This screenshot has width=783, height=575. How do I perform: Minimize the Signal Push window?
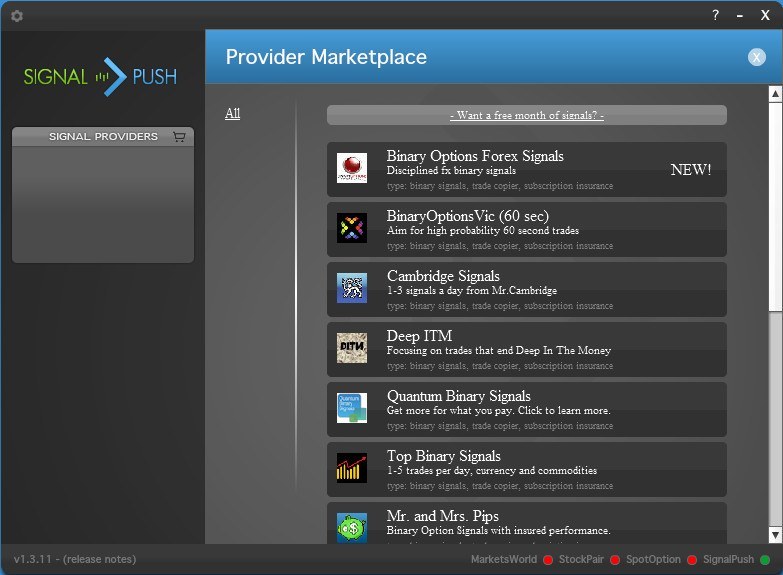click(740, 16)
